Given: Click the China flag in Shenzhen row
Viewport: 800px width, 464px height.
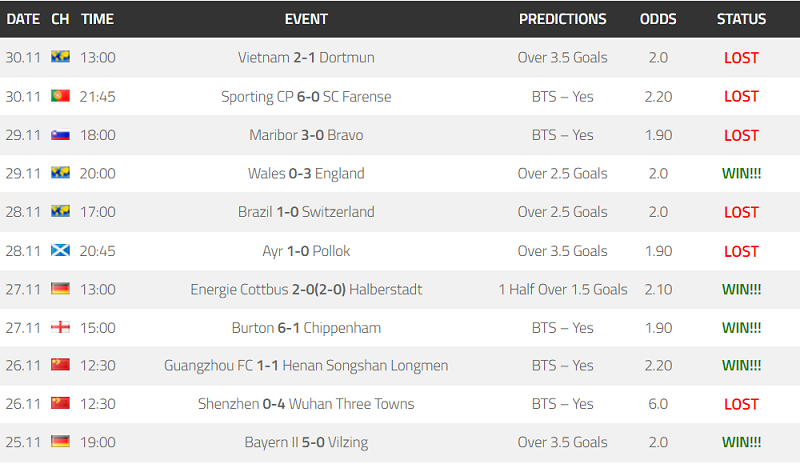Looking at the screenshot, I should tap(60, 403).
